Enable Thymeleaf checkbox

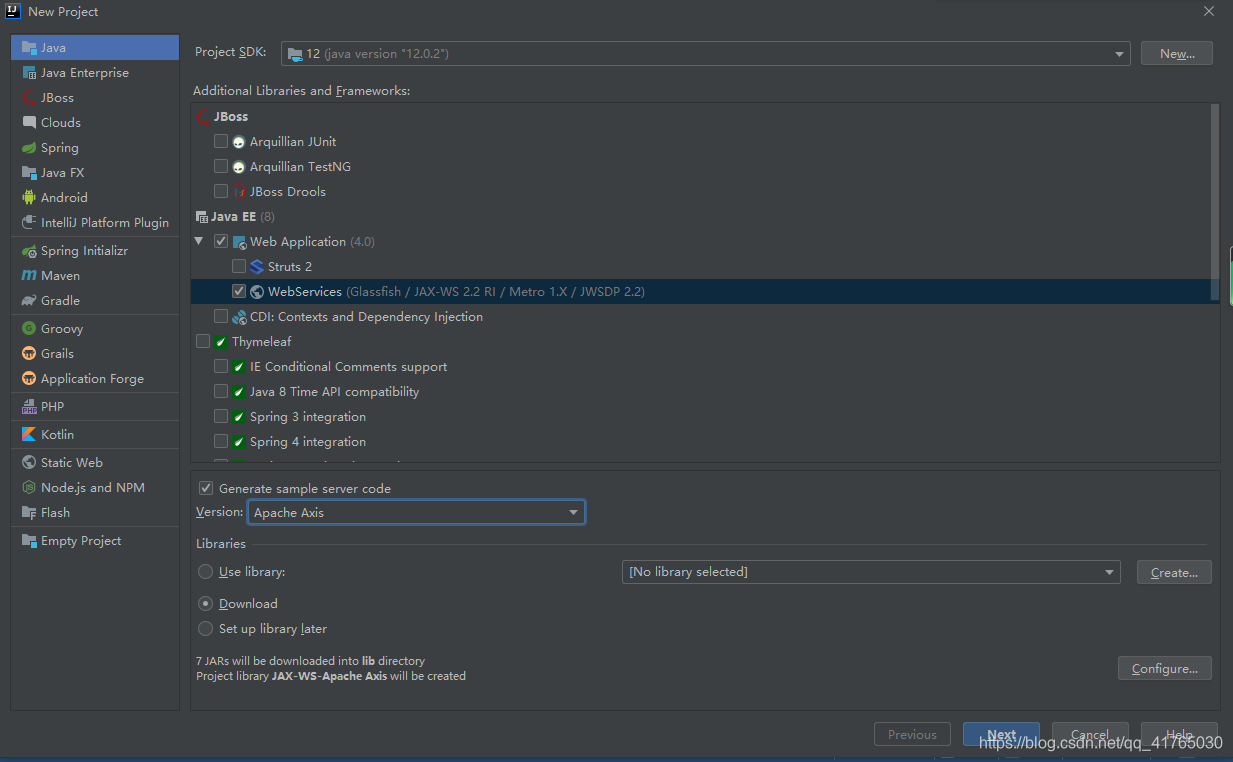[x=203, y=341]
